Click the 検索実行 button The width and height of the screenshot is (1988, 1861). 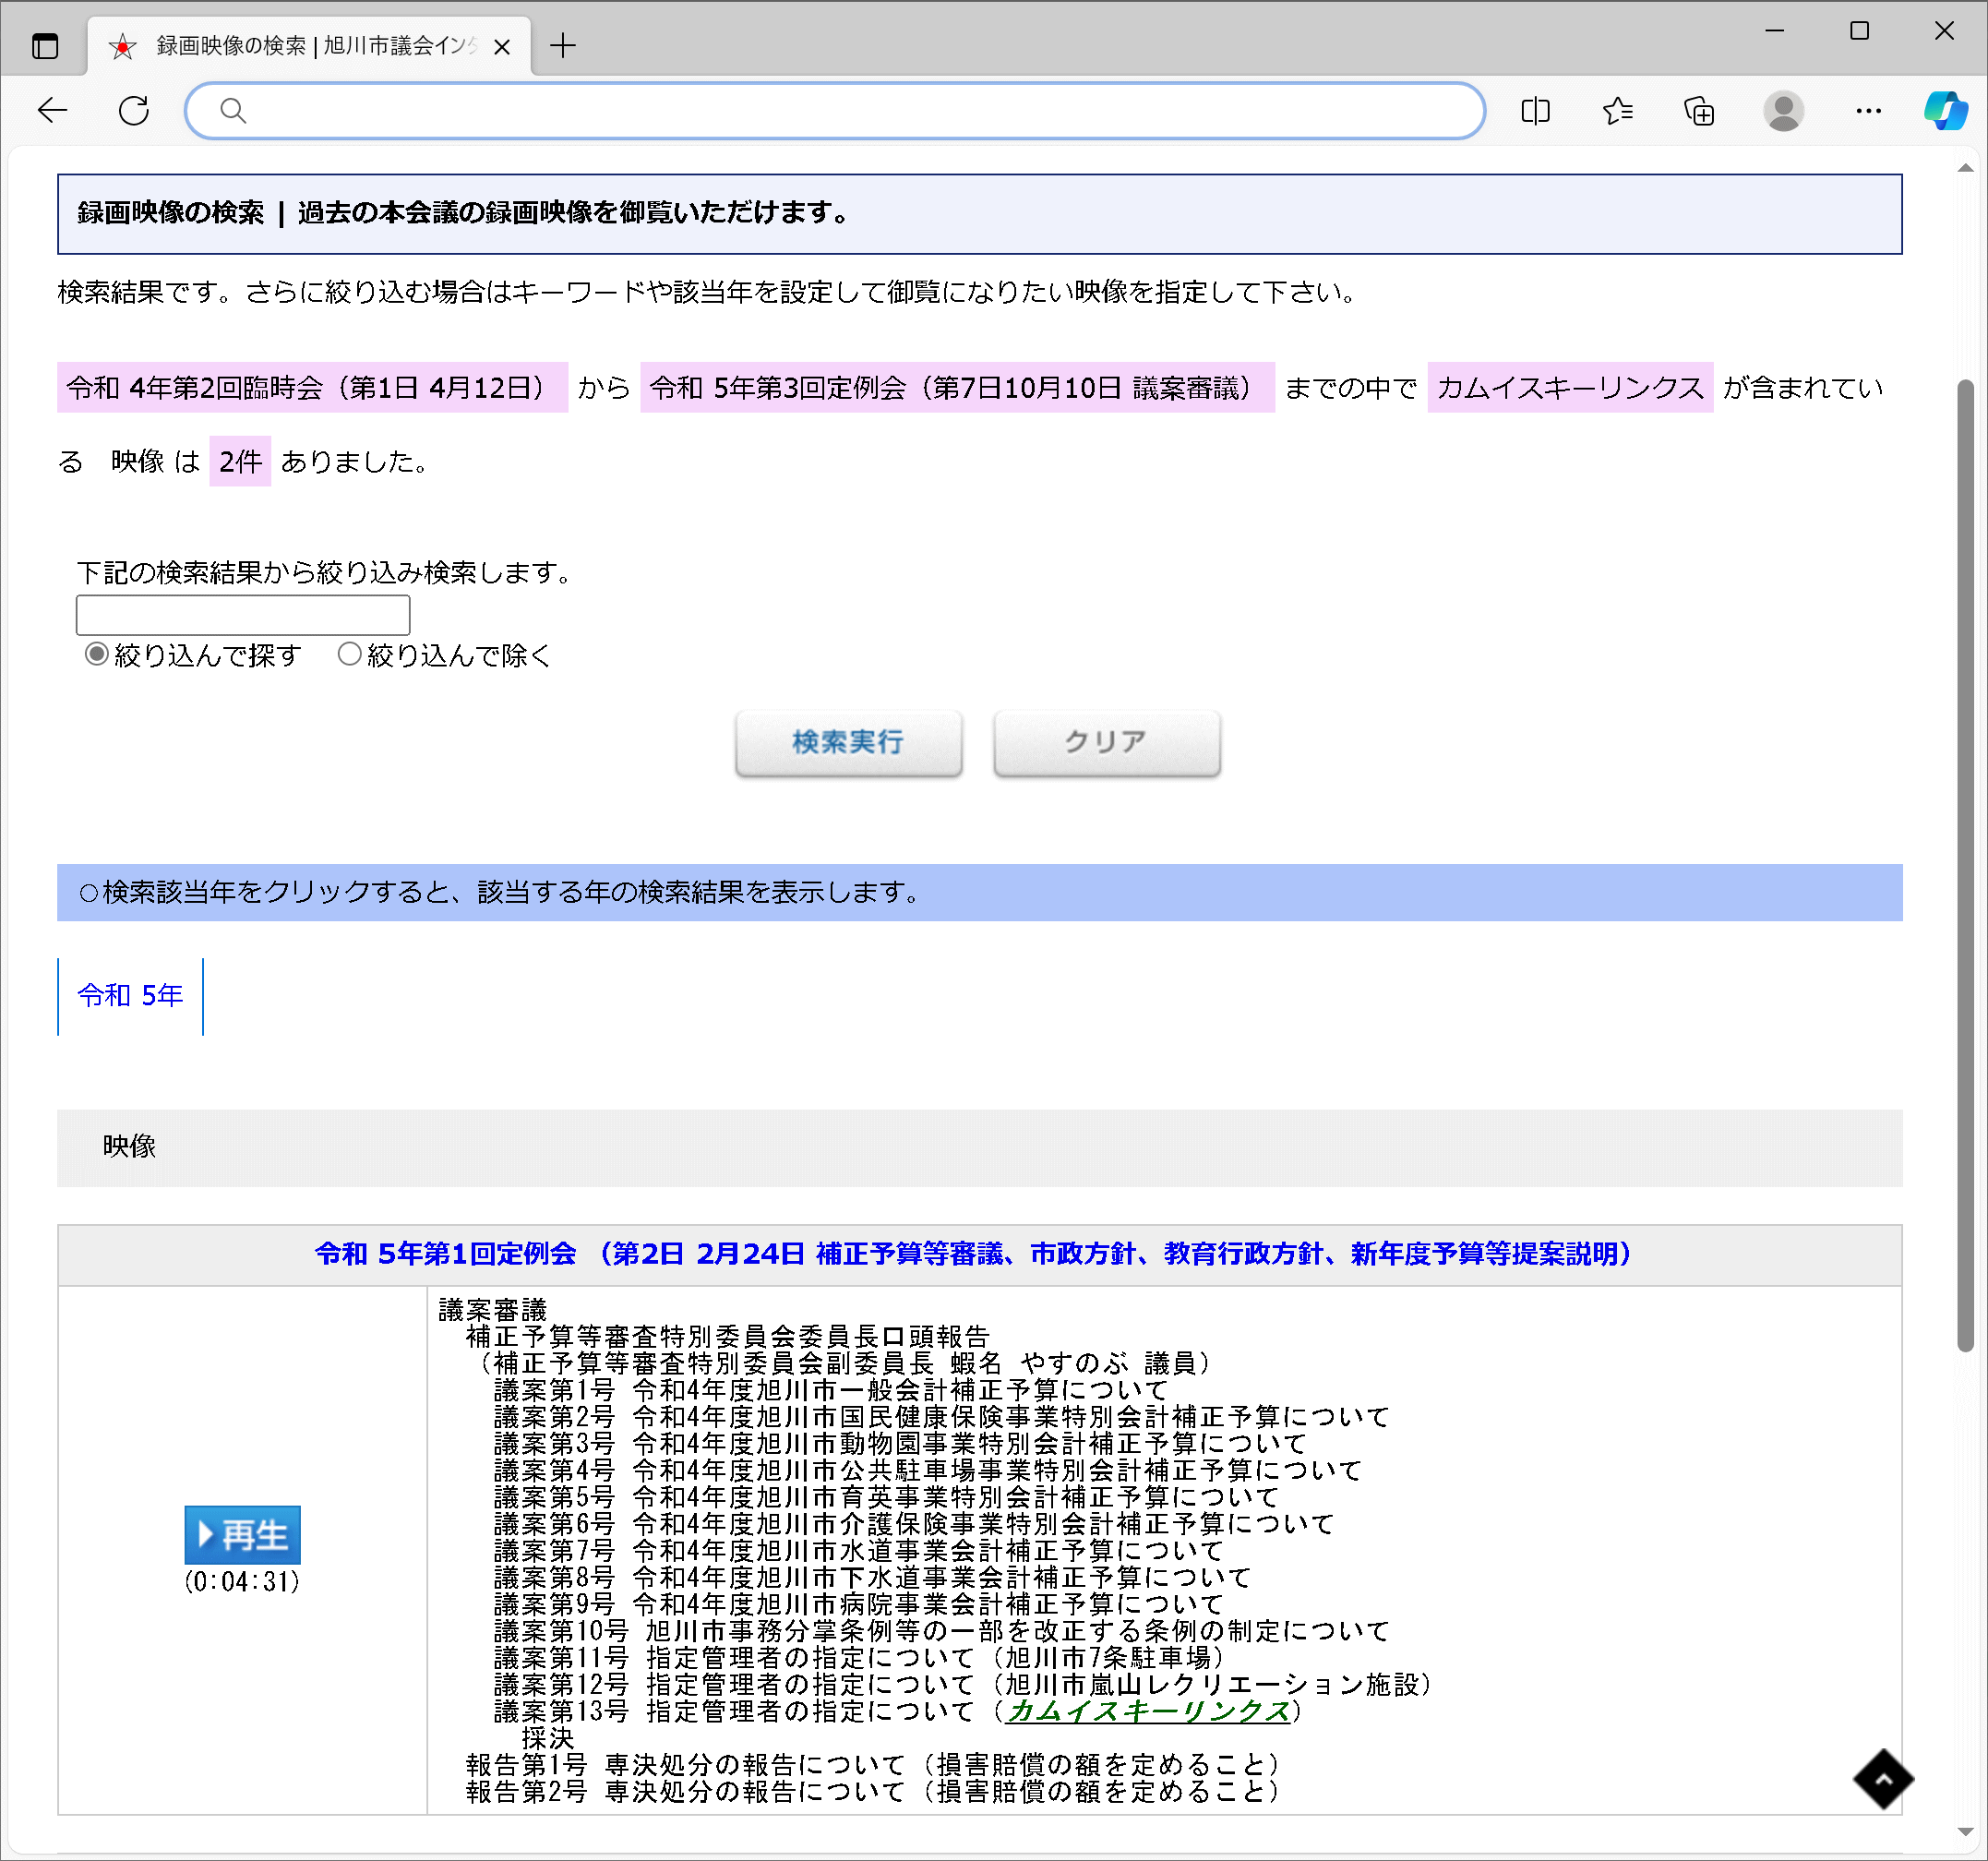pos(848,742)
